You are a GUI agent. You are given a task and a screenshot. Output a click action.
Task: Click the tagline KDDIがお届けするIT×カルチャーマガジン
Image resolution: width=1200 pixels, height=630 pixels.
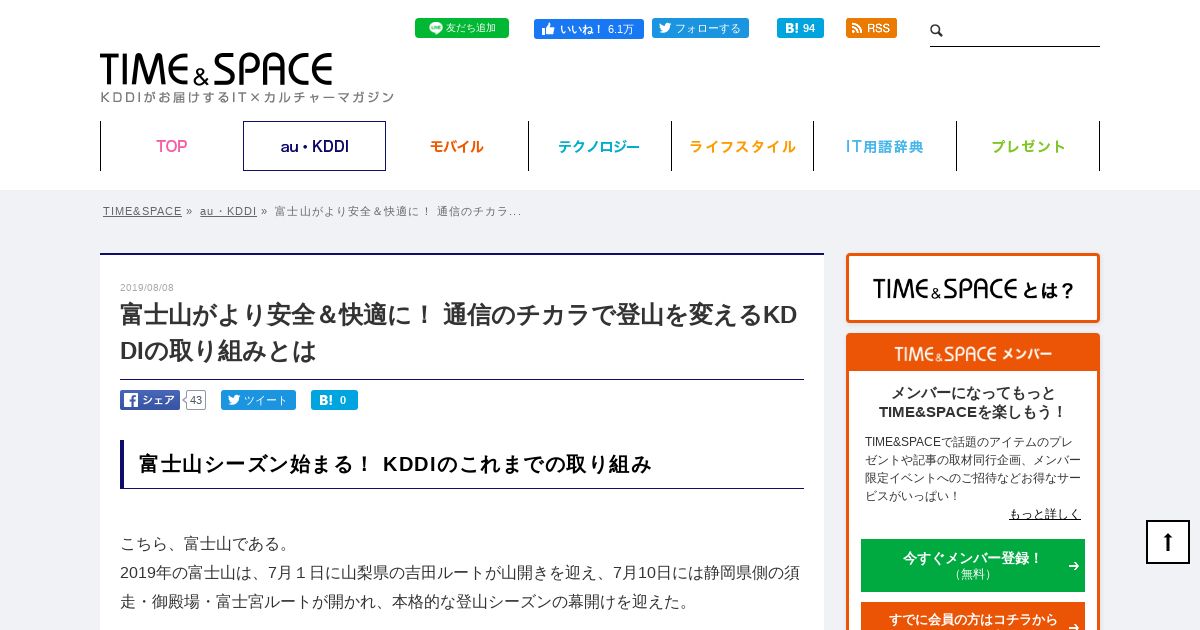pos(248,97)
